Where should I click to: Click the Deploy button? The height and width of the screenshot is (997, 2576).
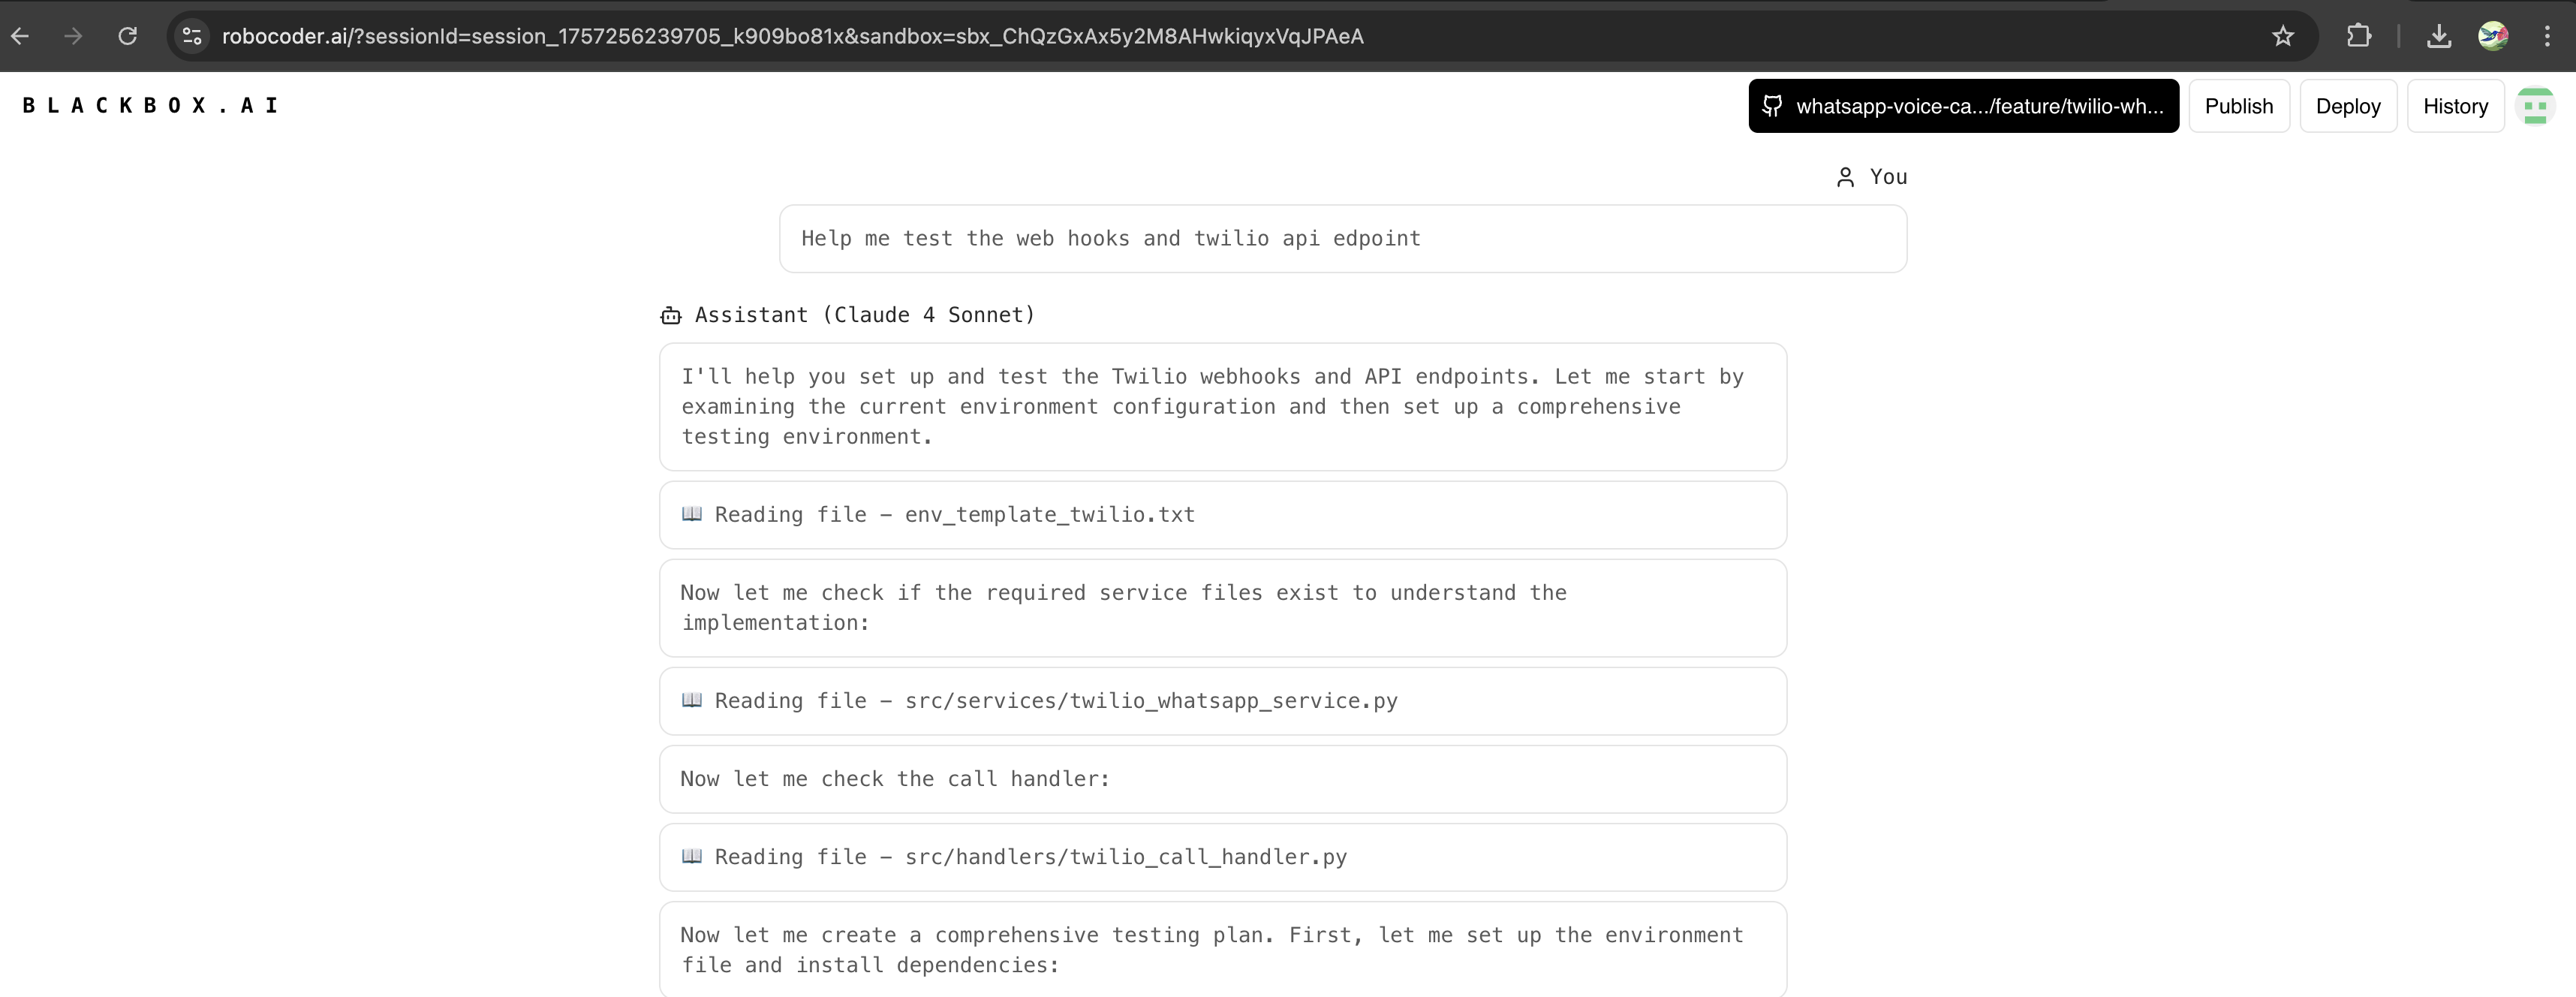[x=2347, y=106]
